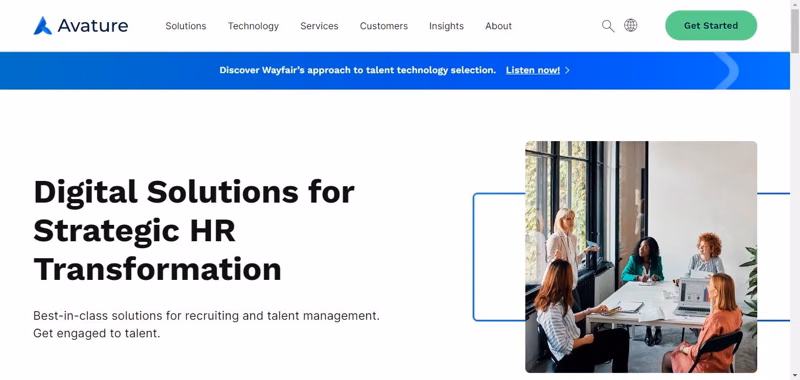Open the Services menu
The image size is (800, 380).
pyautogui.click(x=319, y=26)
